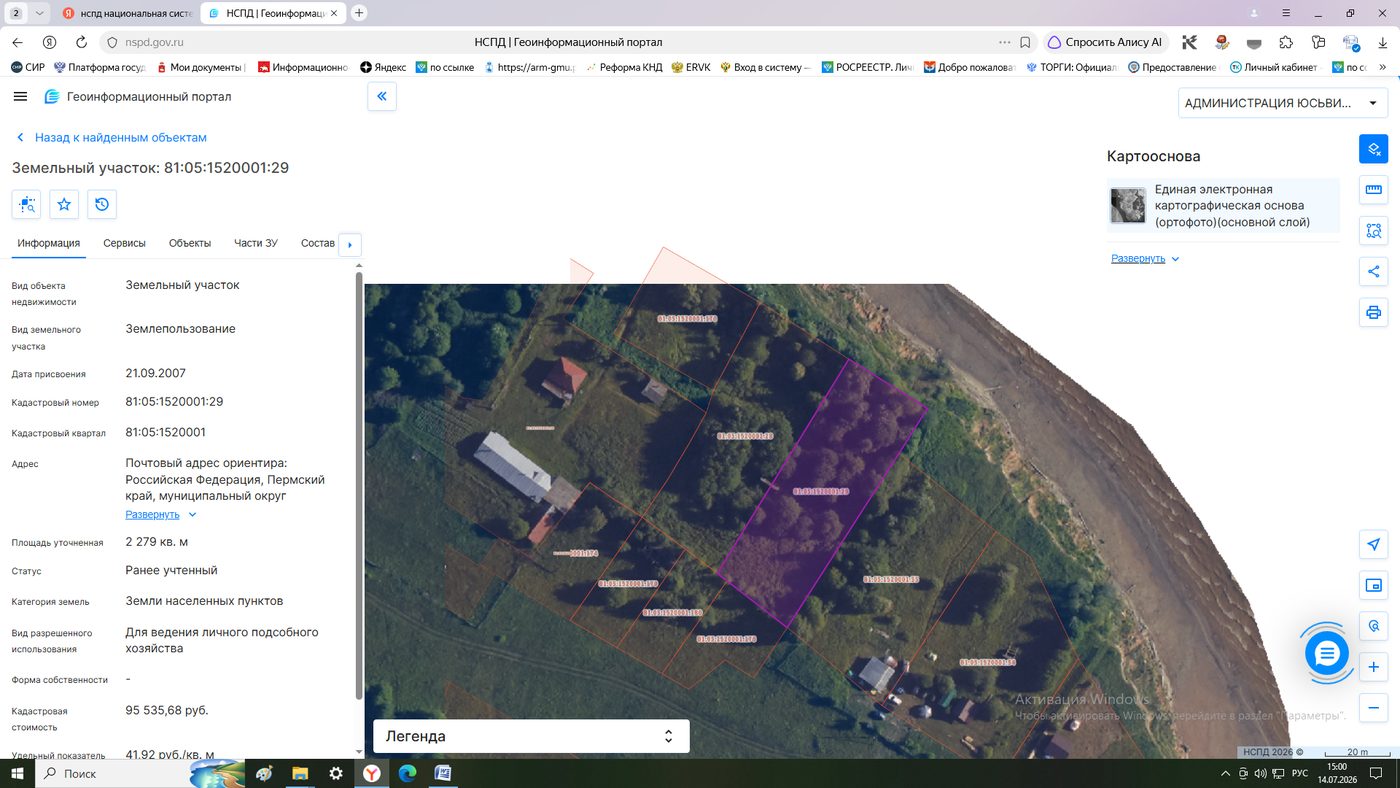This screenshot has height=788, width=1400.
Task: Print the map
Action: tap(1374, 312)
